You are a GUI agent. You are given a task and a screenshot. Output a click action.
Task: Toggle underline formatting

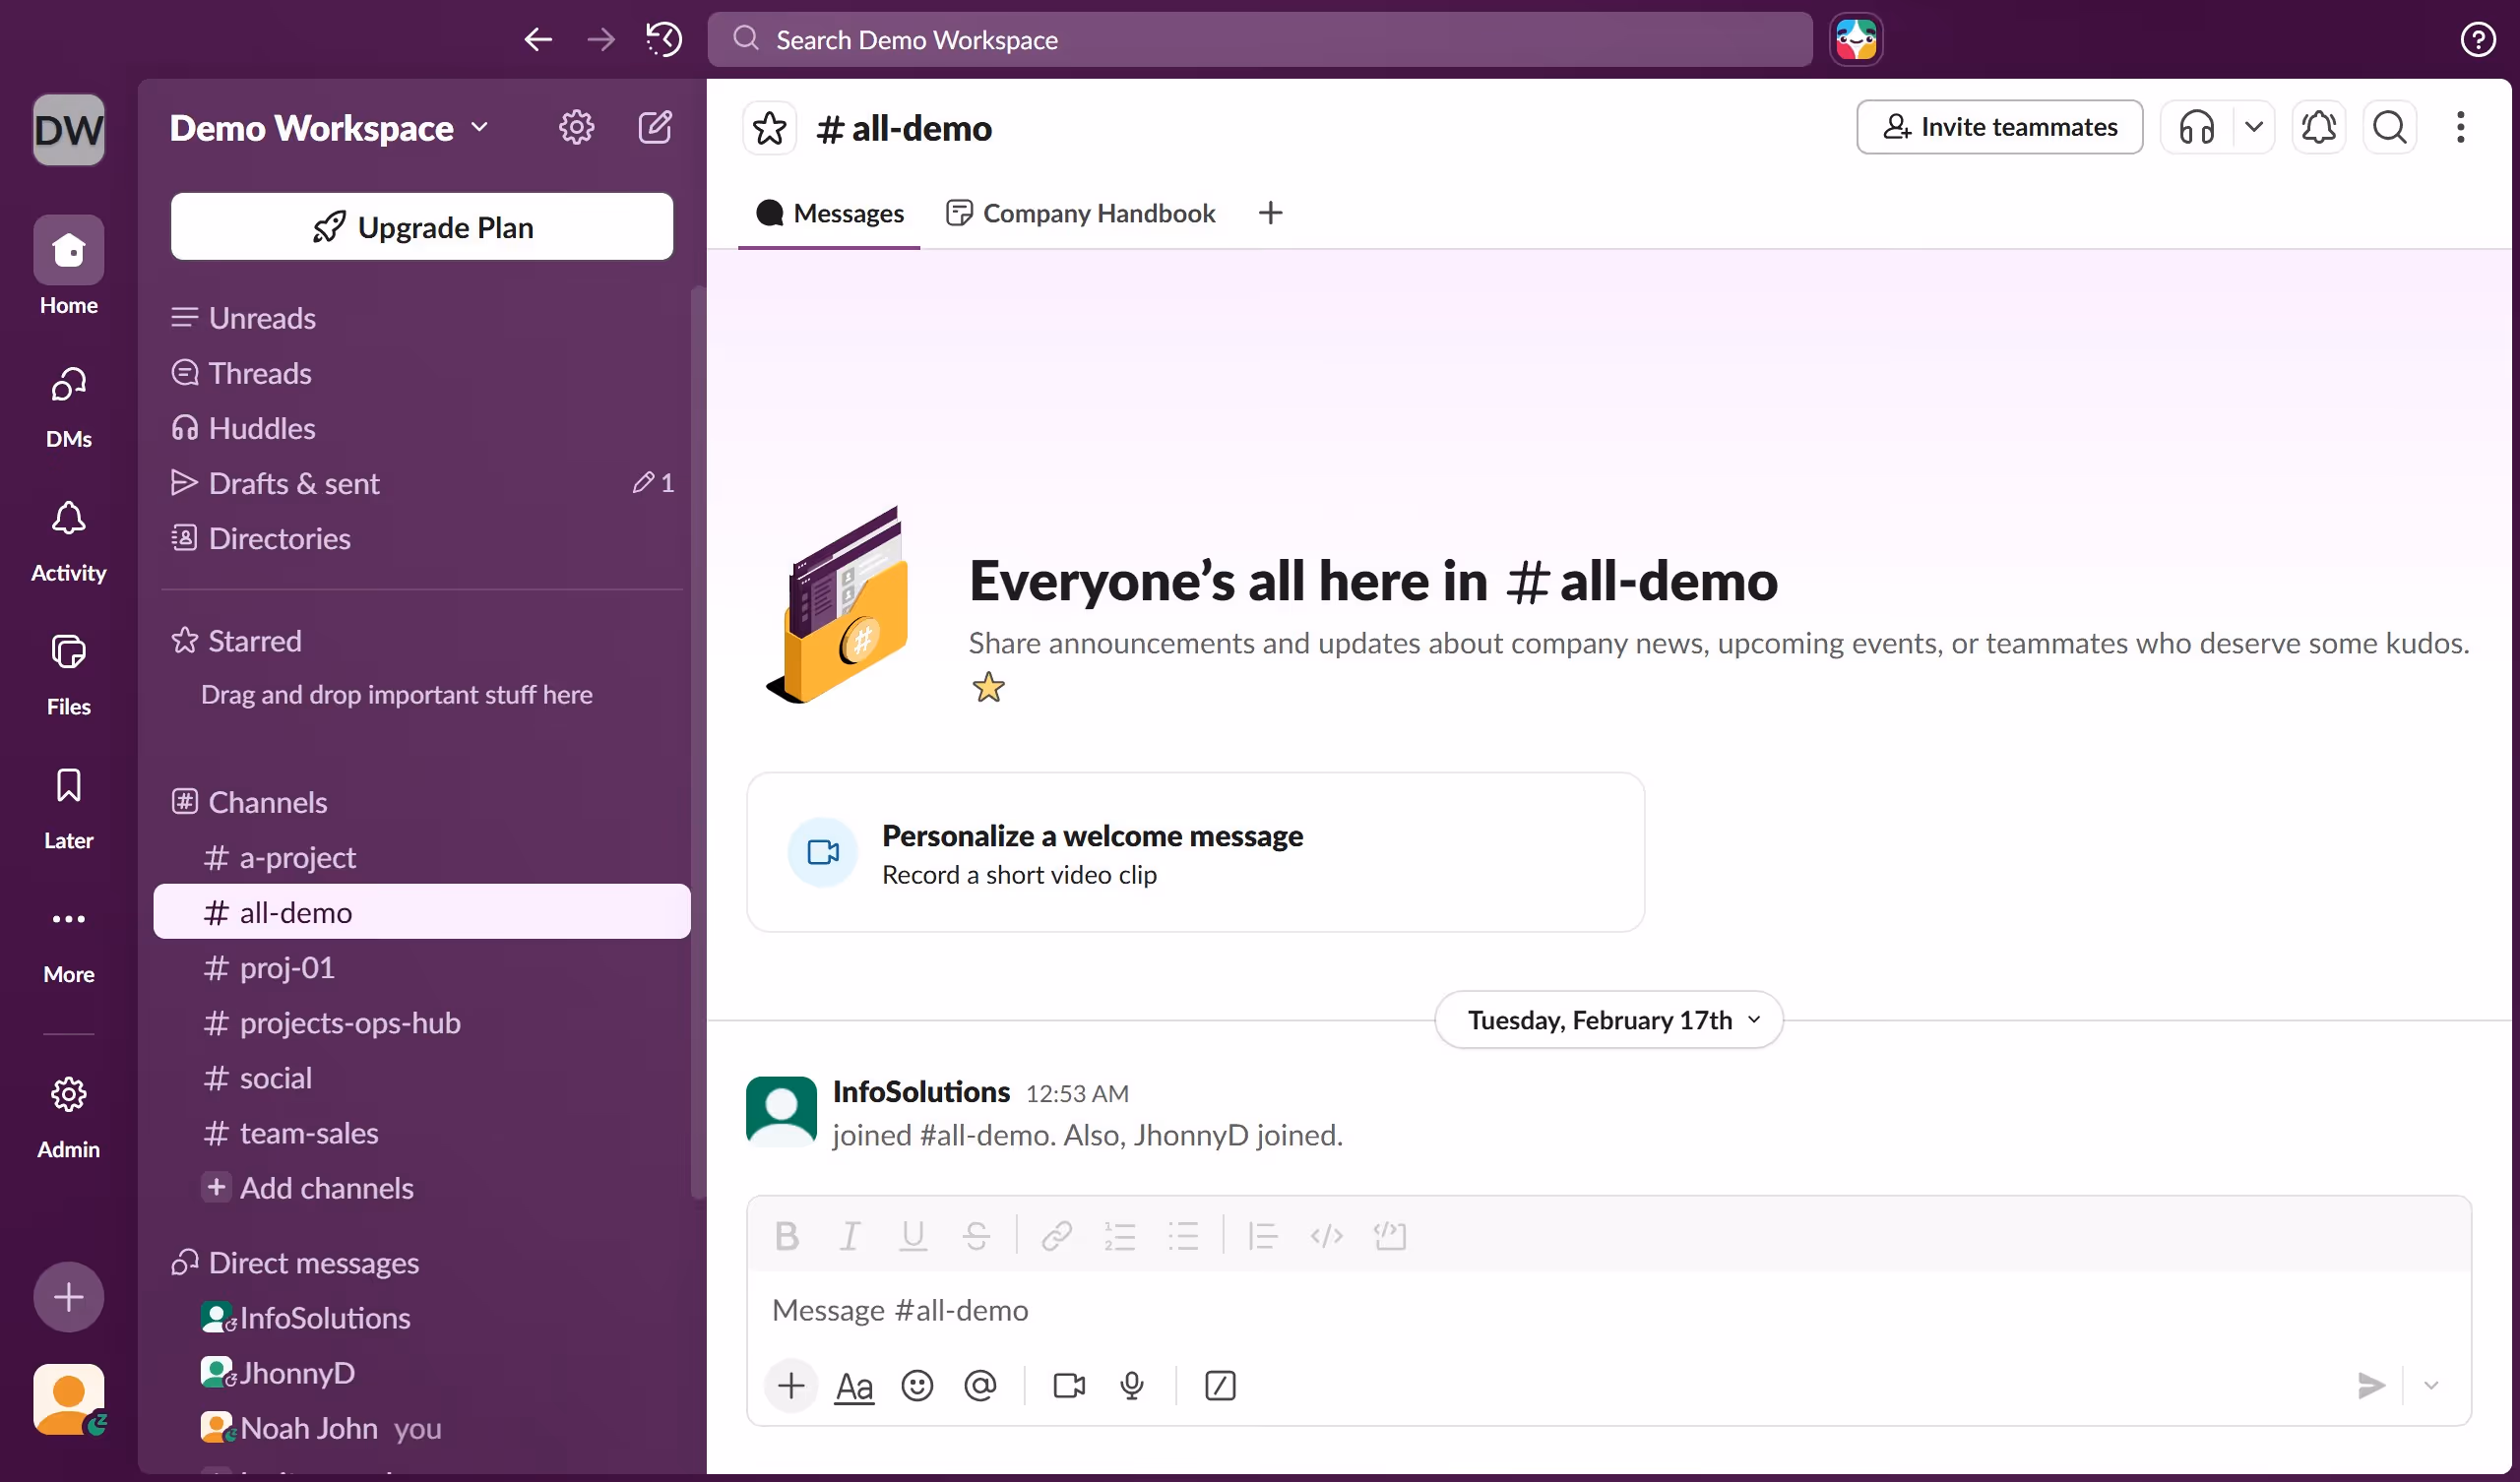(913, 1236)
